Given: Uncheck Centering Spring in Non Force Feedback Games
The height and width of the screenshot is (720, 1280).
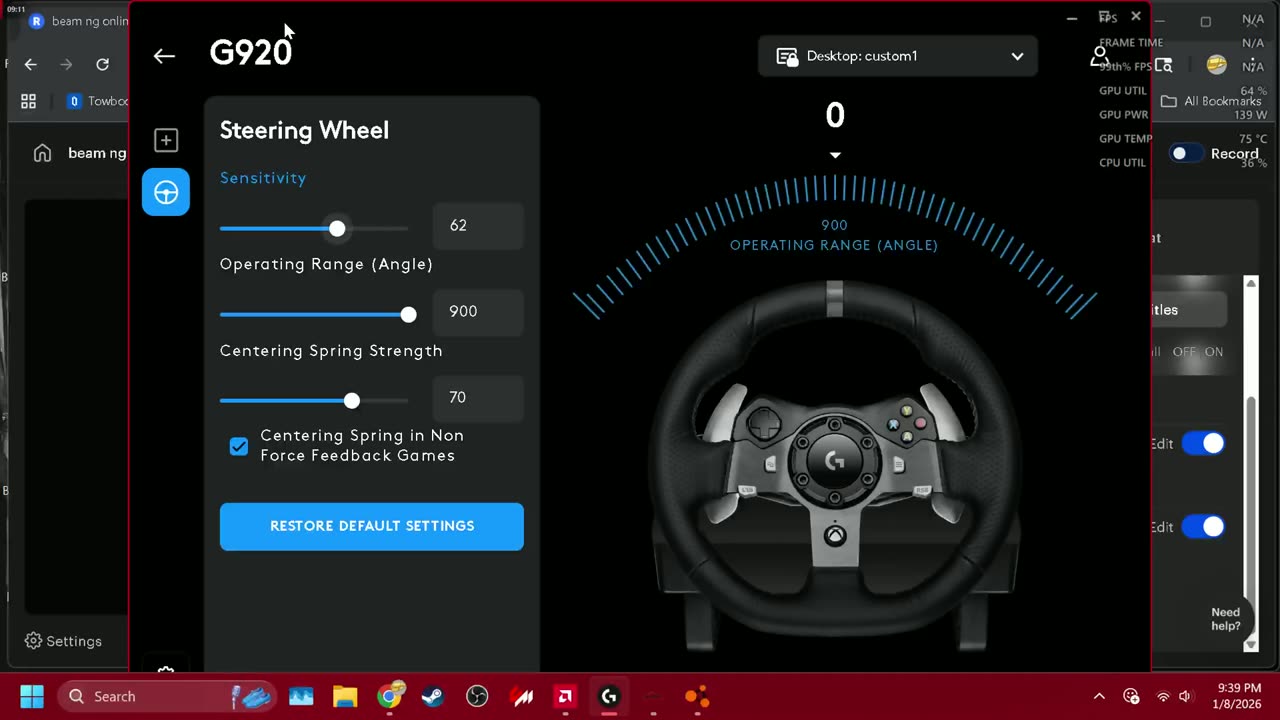Looking at the screenshot, I should pyautogui.click(x=239, y=446).
